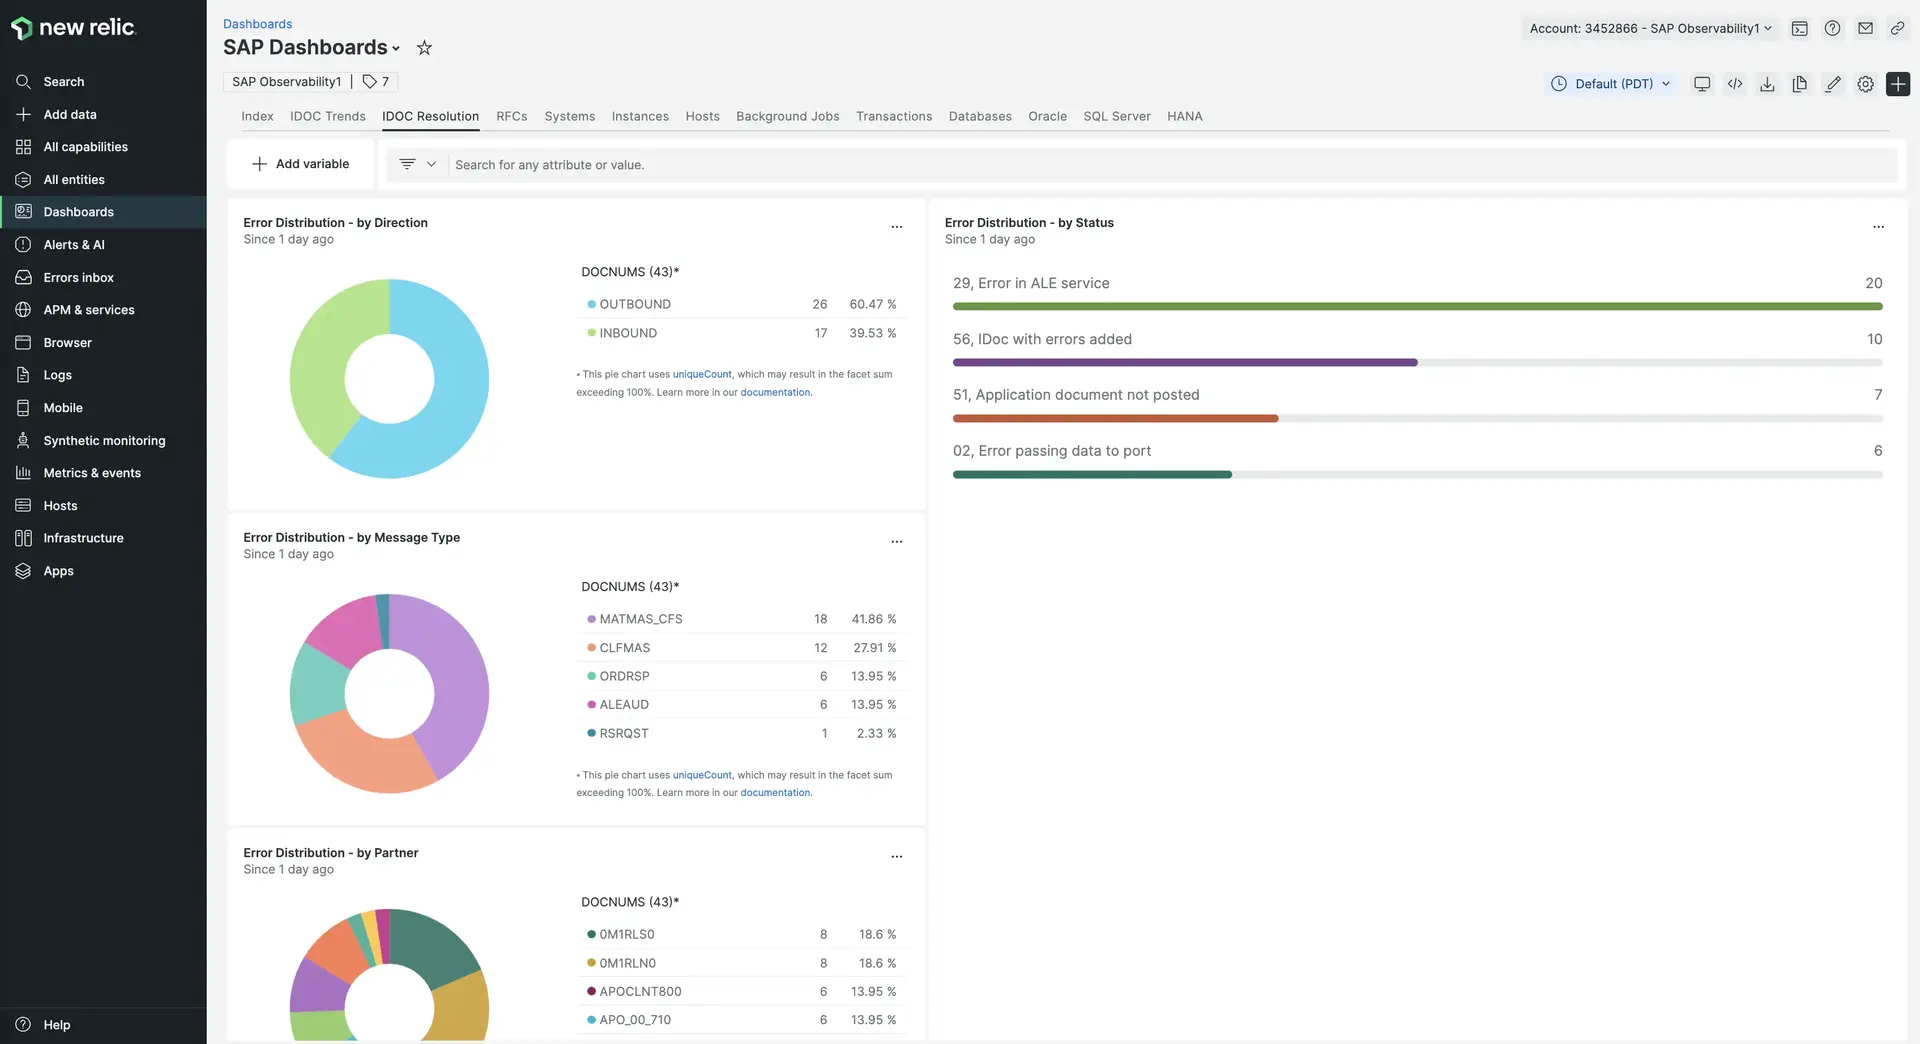Screen dimensions: 1920x1044
Task: Open the Account: 3452866 account switcher
Action: [1648, 28]
